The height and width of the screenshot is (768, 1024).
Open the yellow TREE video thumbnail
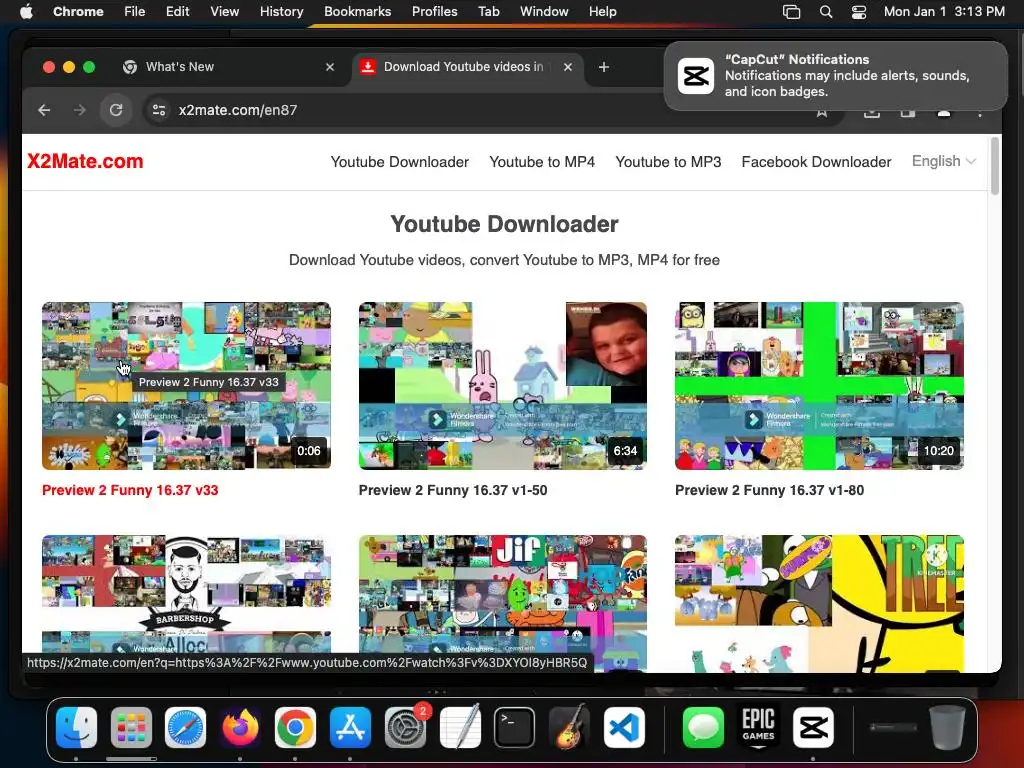(819, 603)
